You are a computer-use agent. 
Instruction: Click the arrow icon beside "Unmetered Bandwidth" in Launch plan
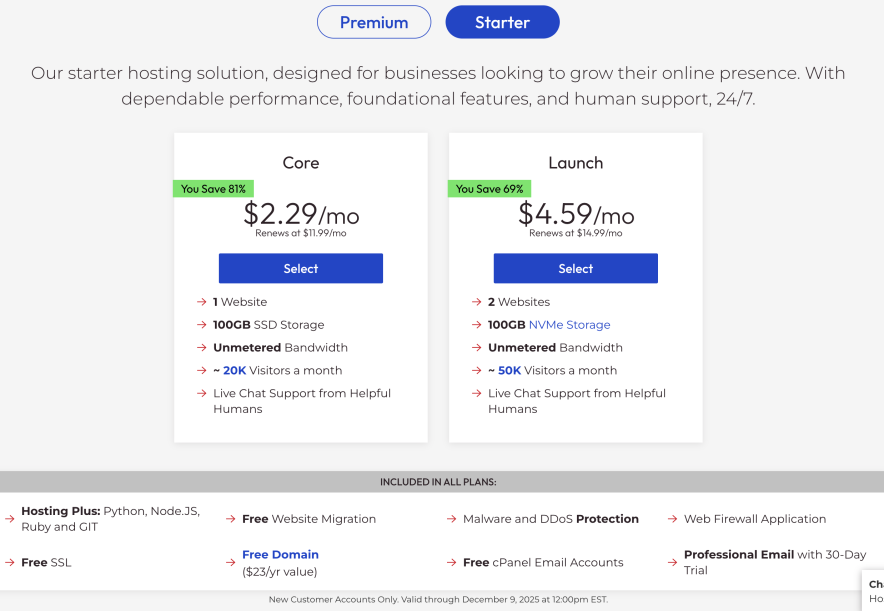point(475,347)
